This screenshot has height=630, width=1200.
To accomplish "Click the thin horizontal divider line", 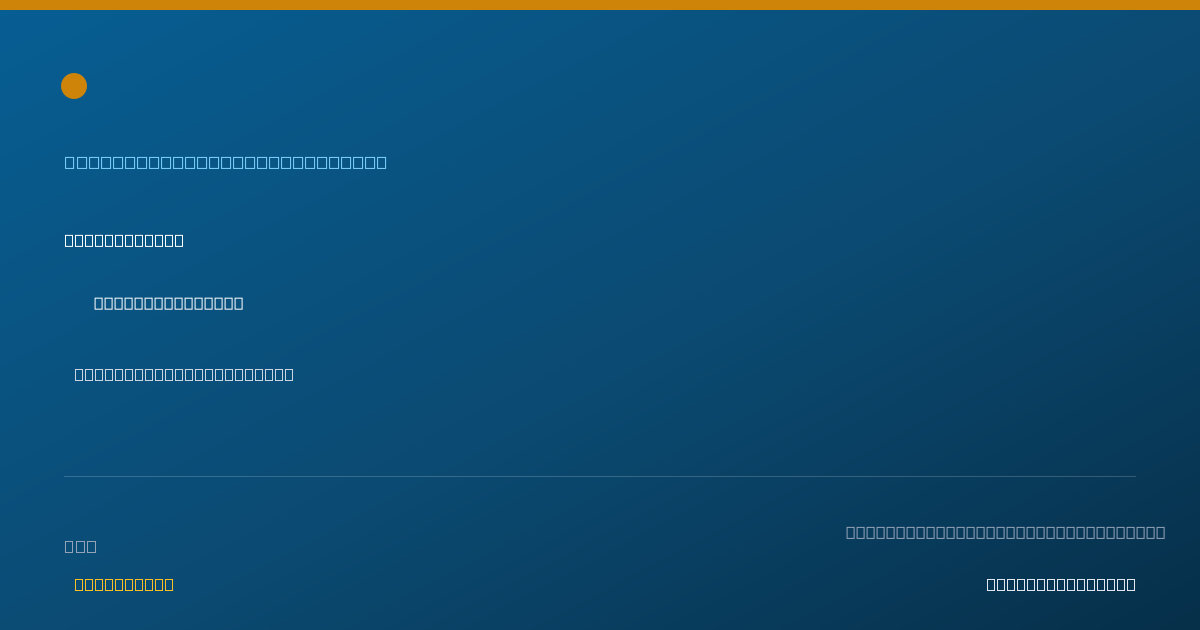I will (x=600, y=476).
